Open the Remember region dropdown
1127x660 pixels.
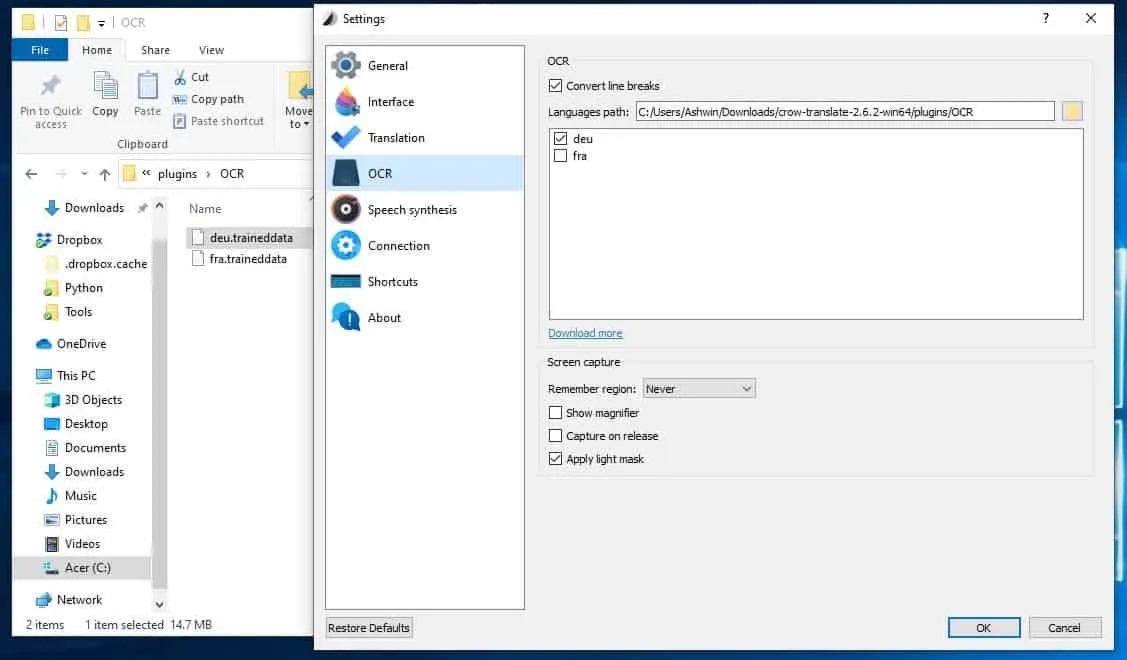(699, 389)
